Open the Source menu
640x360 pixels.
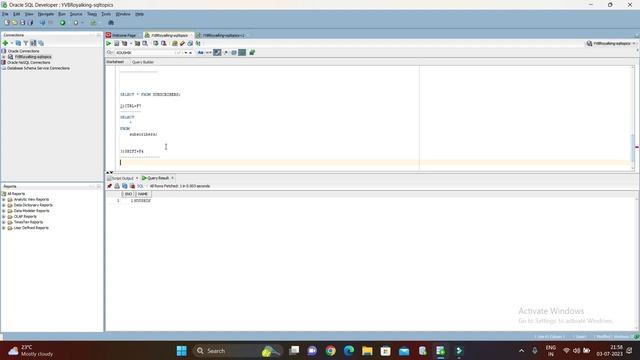pos(76,14)
